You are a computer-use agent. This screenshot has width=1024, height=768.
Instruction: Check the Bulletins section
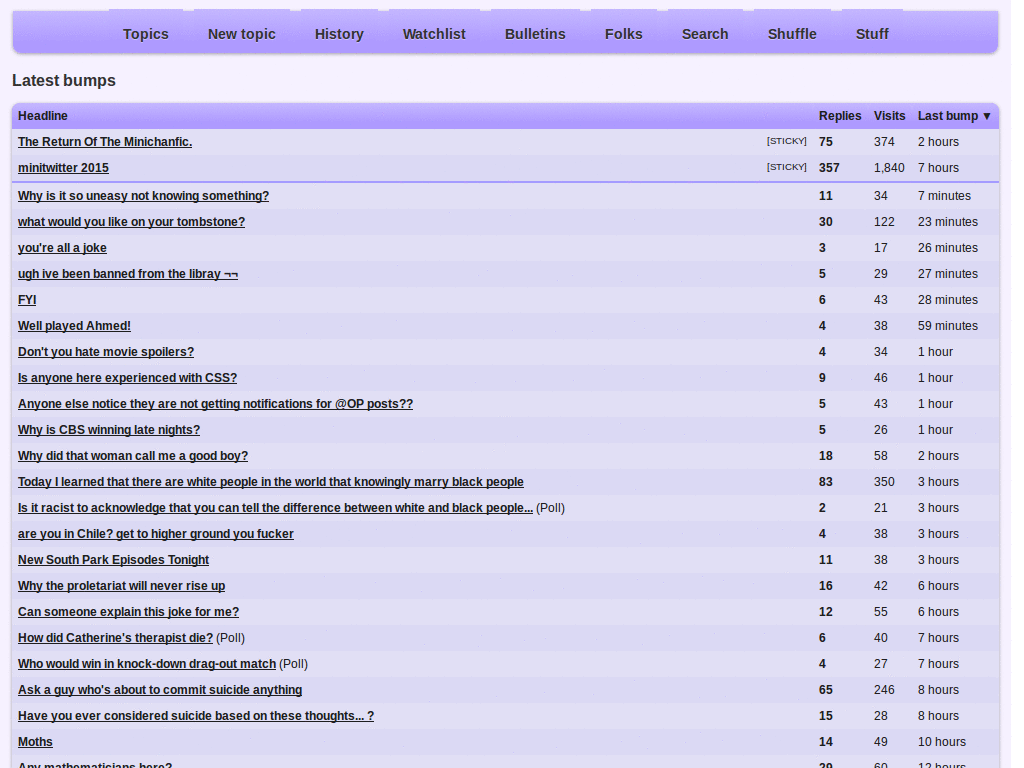(x=535, y=33)
